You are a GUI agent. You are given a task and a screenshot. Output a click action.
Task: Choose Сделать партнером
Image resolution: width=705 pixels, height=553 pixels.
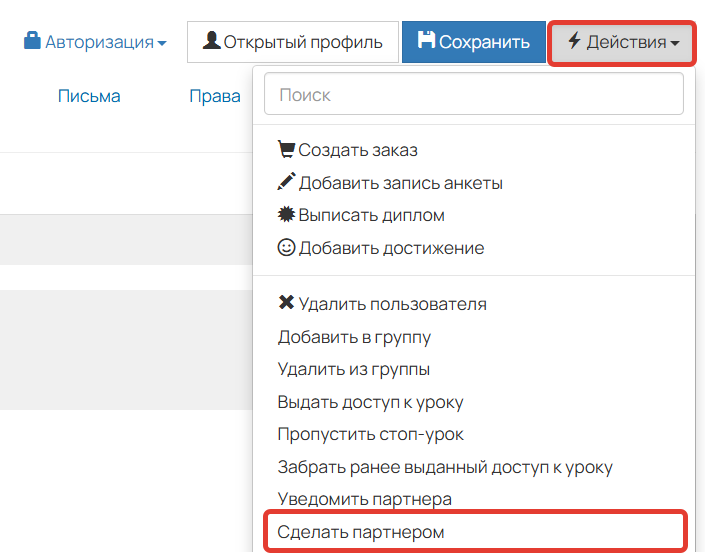[x=475, y=532]
